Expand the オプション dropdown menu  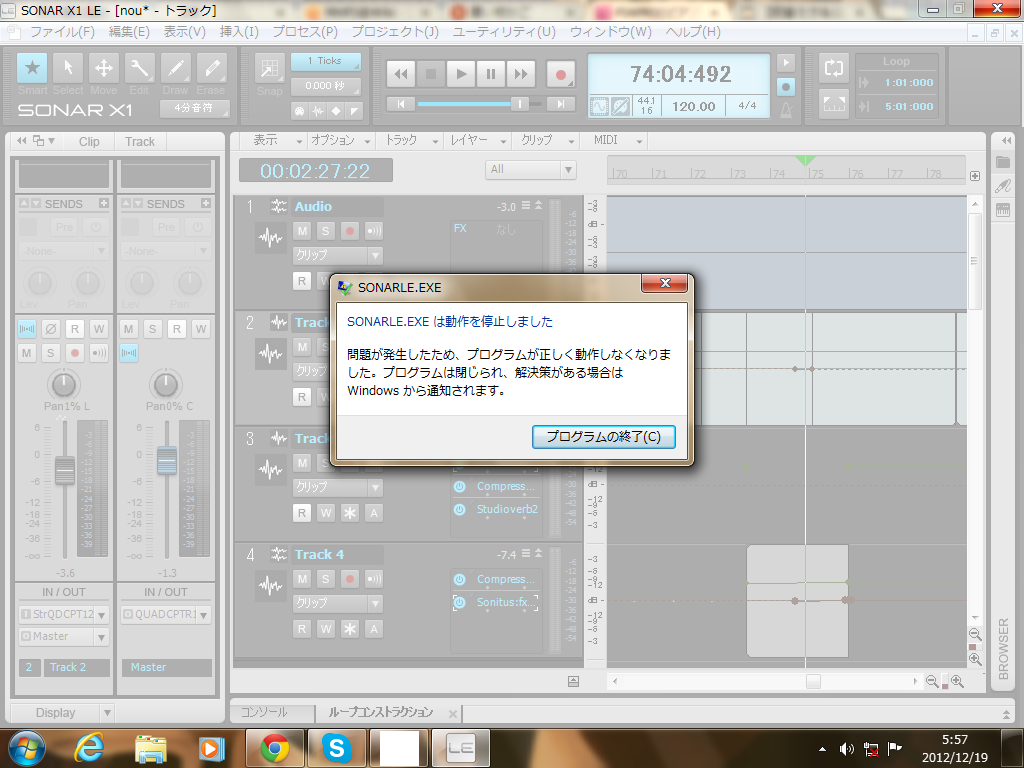pos(340,140)
